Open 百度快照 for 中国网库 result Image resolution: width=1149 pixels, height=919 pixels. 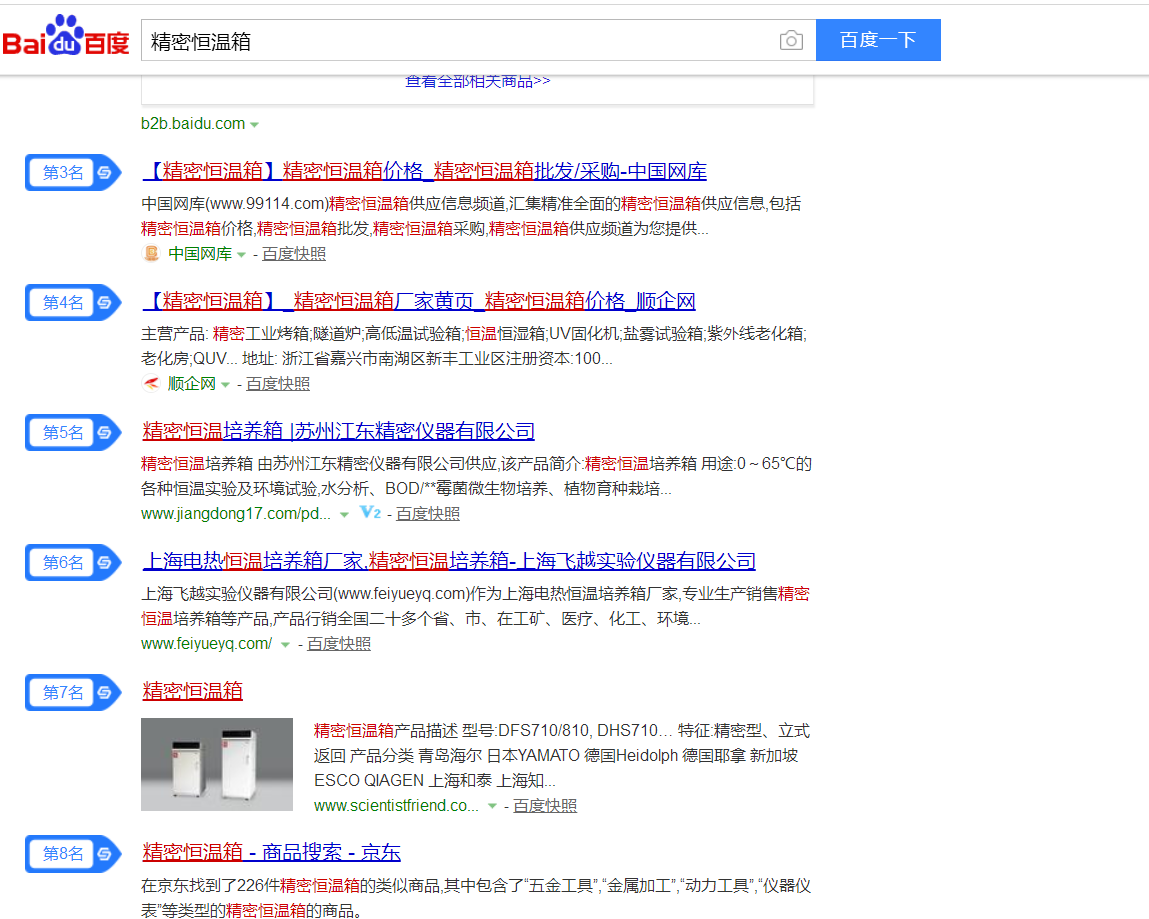[x=294, y=254]
